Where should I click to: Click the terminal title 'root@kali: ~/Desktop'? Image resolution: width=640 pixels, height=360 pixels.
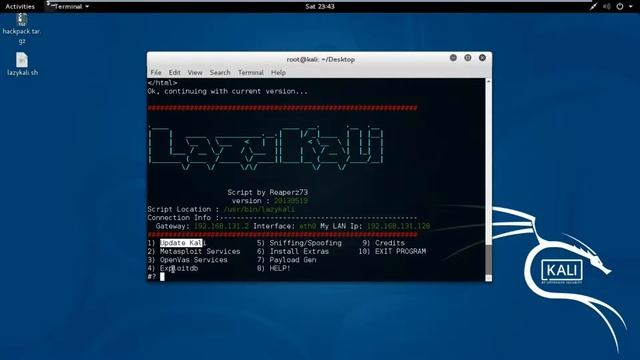tap(320, 60)
